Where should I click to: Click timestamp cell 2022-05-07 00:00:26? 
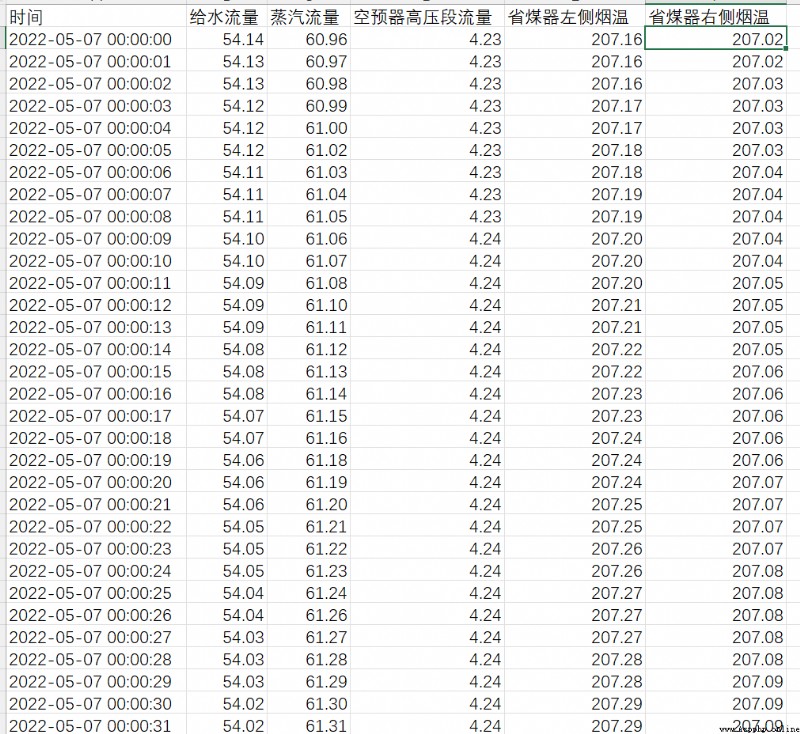[96, 615]
